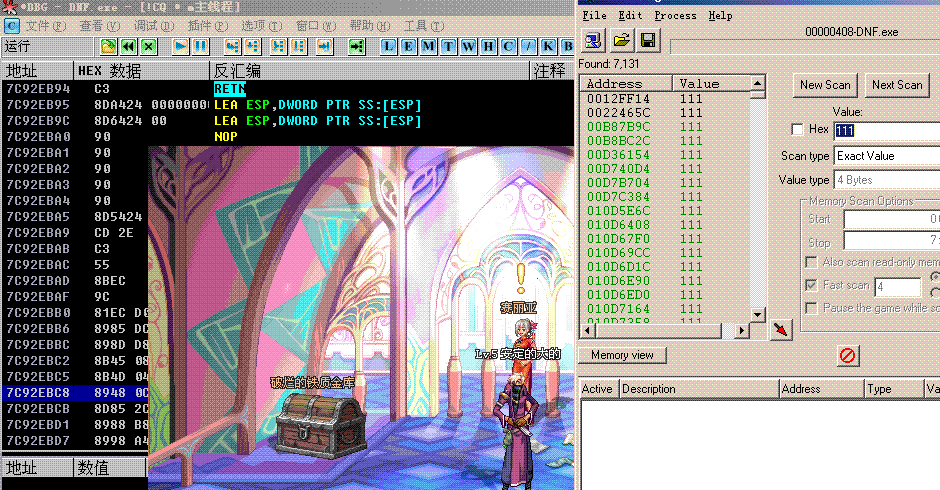Click the Trace over icon
940x490 pixels.
[299, 47]
